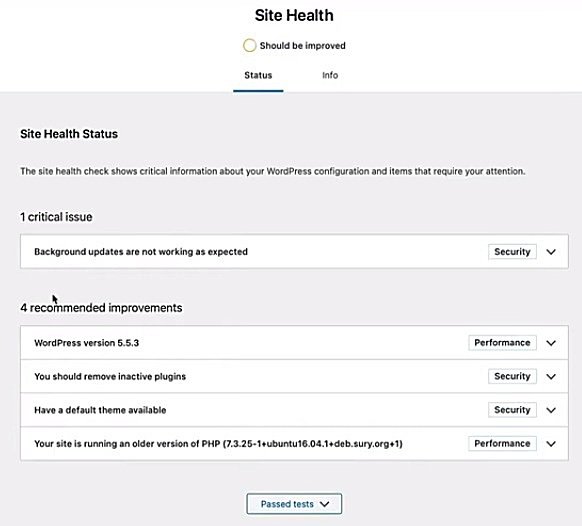The height and width of the screenshot is (526, 582).
Task: Open Have a default theme available item
Action: (100, 410)
